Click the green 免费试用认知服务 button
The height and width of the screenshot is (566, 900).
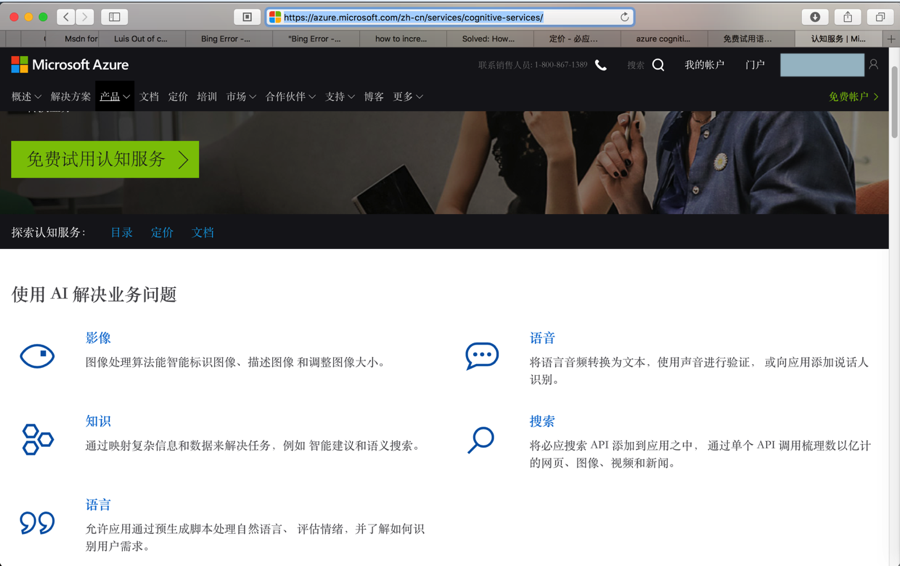(105, 159)
